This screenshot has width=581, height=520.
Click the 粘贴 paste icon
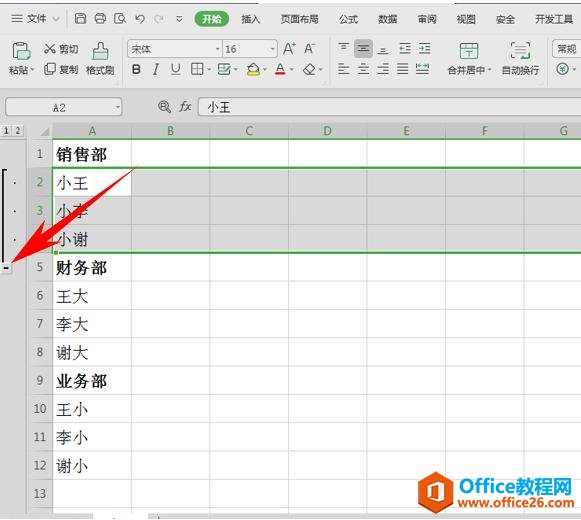point(21,51)
